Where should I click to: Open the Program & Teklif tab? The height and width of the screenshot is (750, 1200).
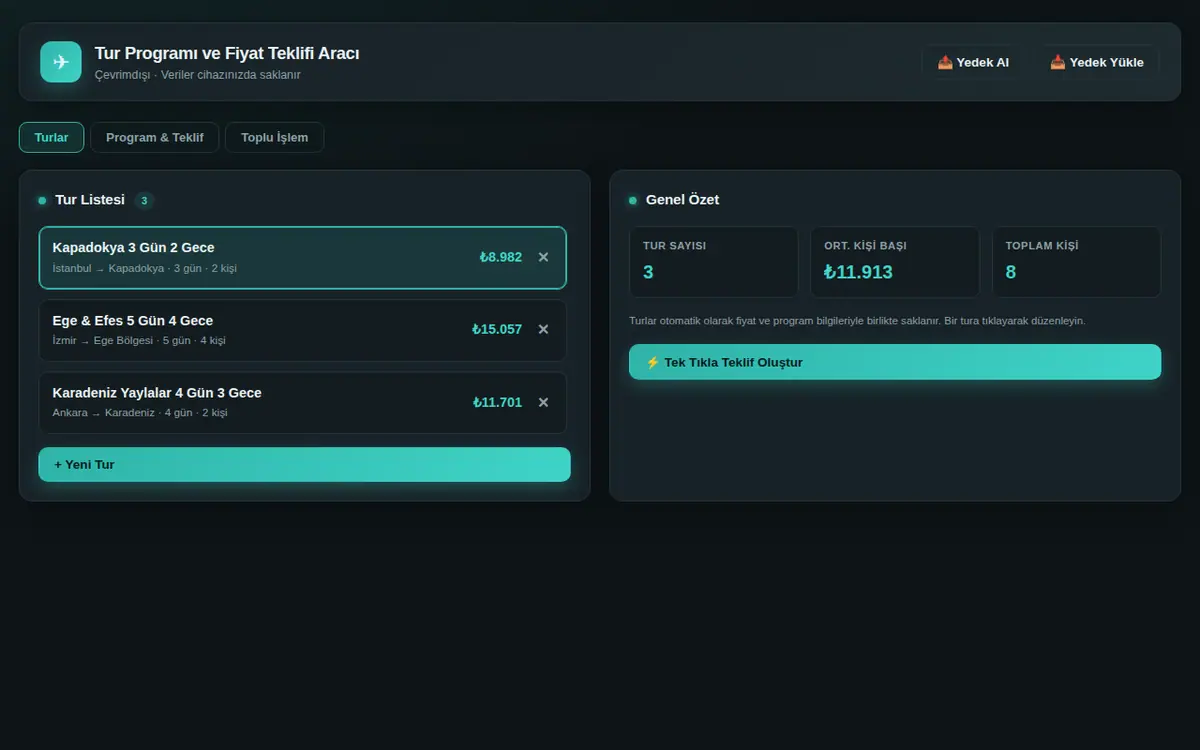155,137
